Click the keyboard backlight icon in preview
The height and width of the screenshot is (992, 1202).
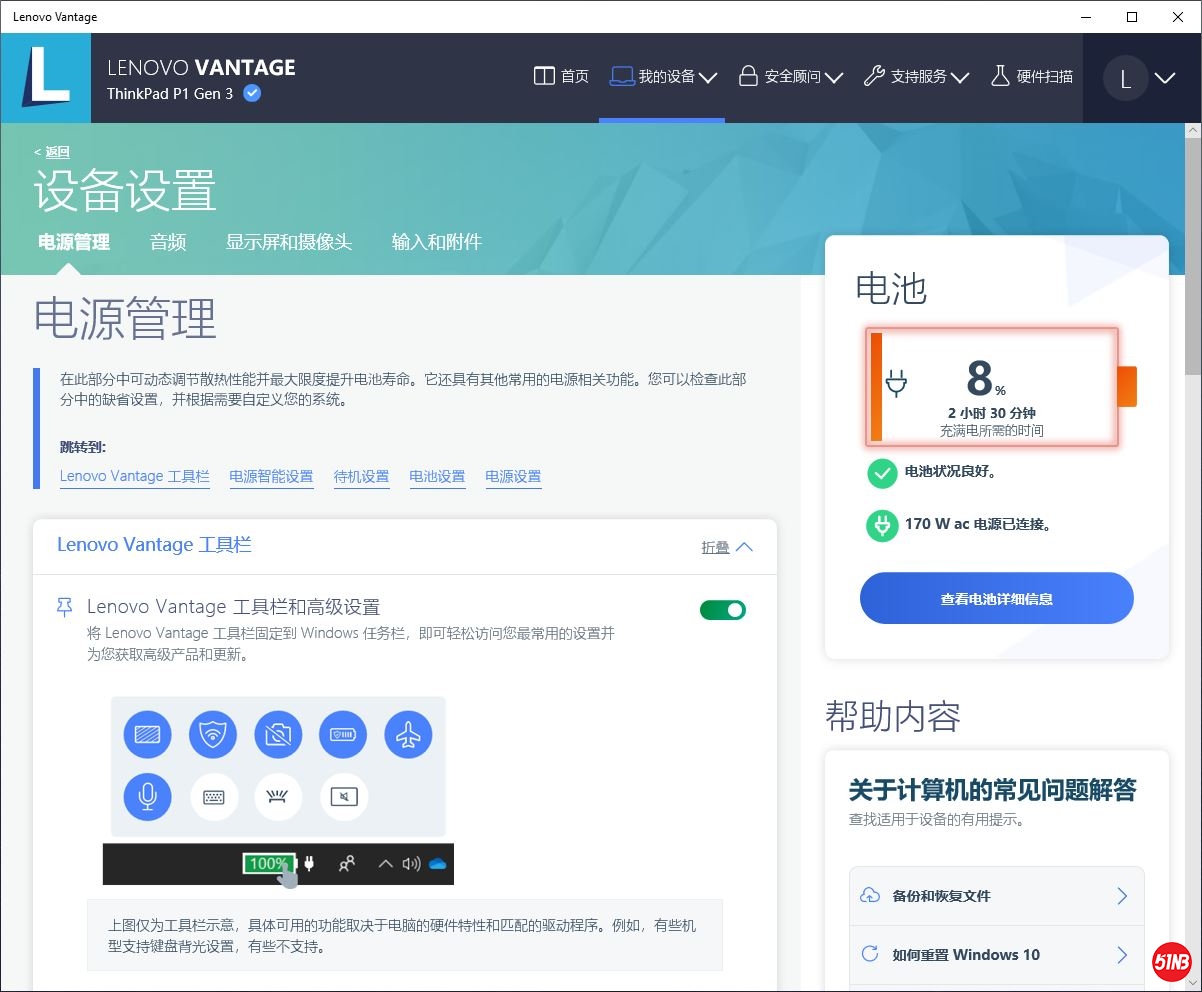point(279,797)
